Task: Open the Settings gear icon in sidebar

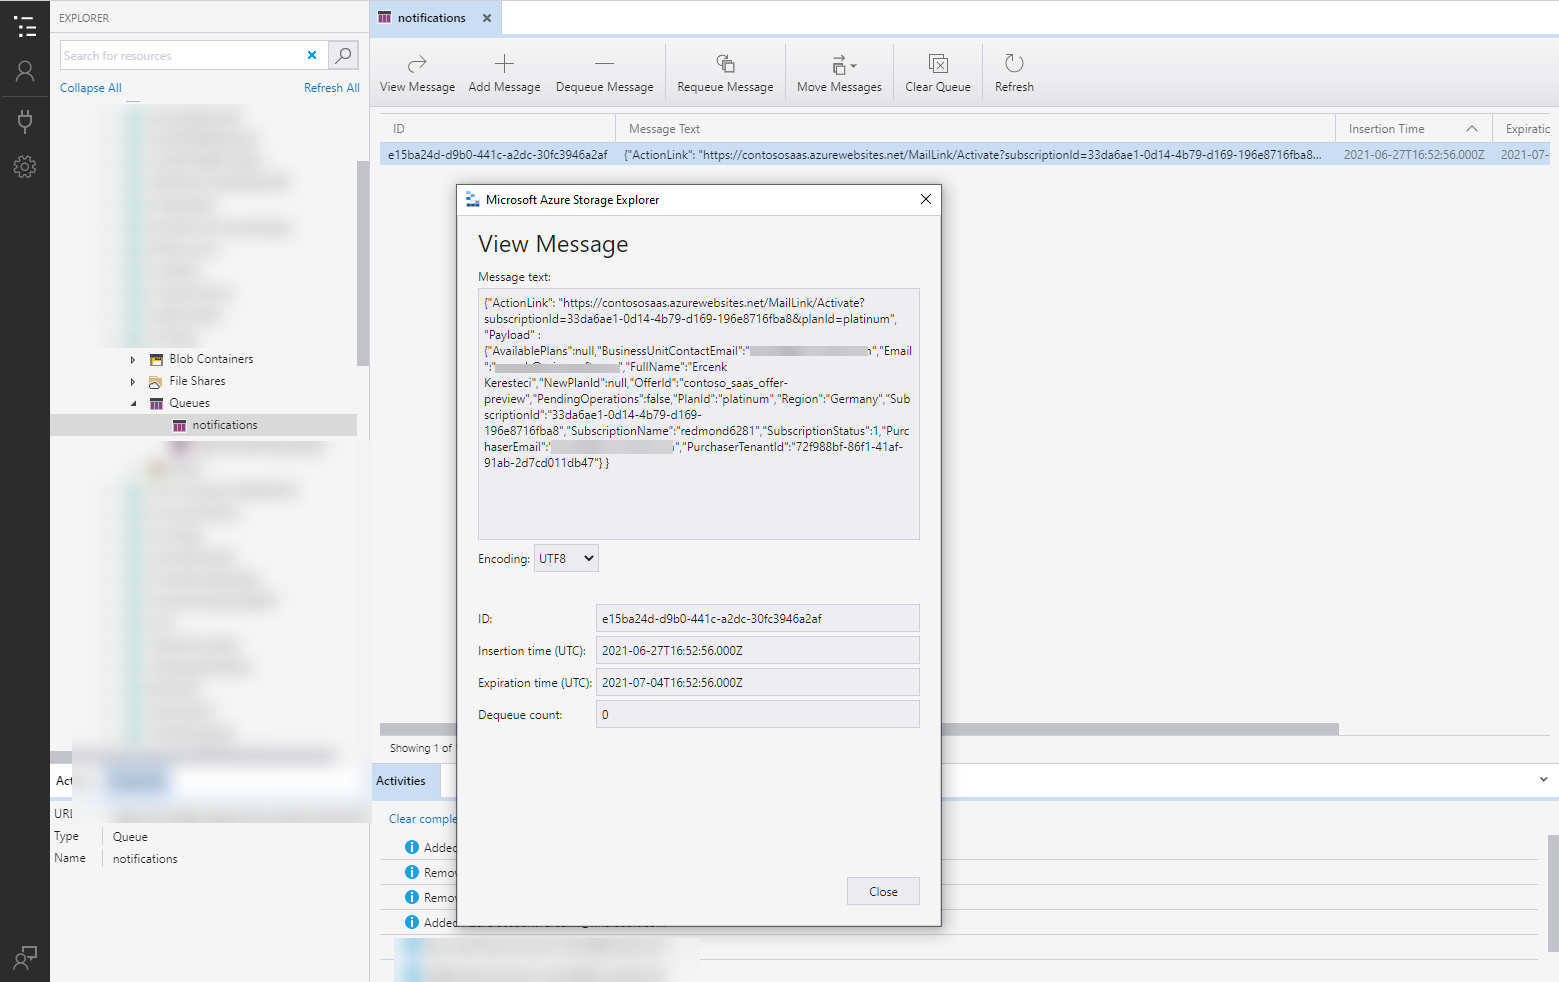Action: (25, 167)
